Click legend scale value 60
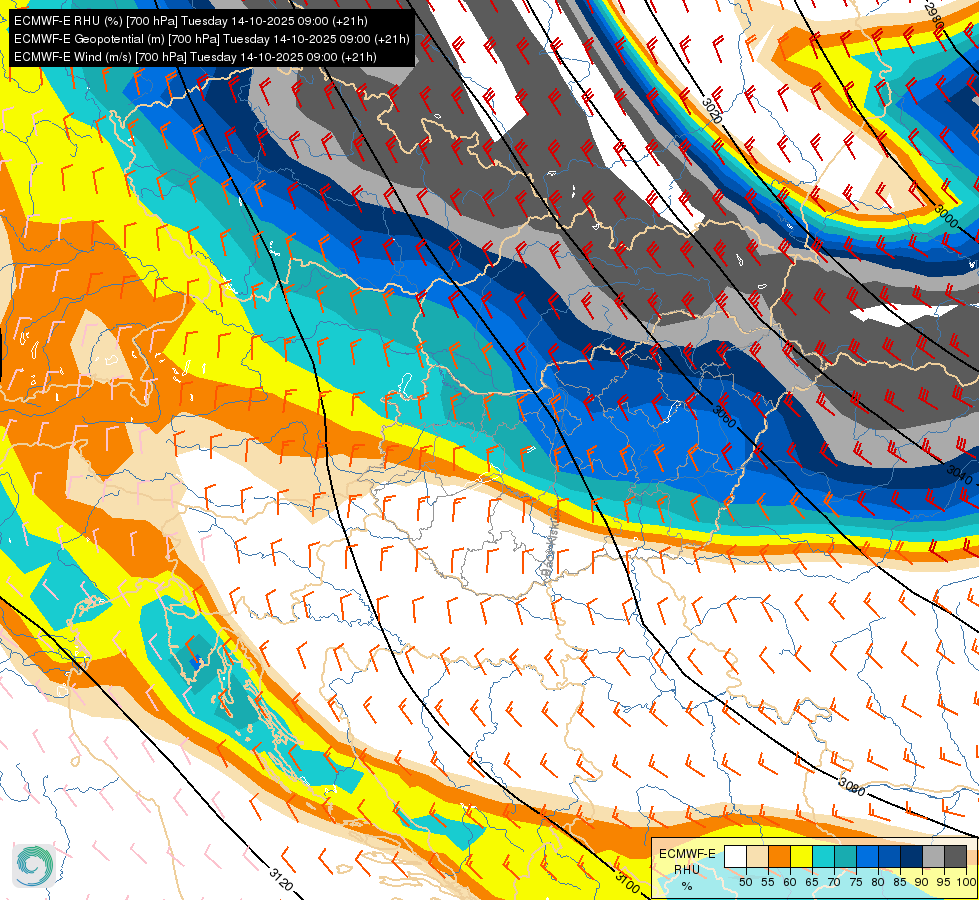This screenshot has width=979, height=900. click(x=790, y=883)
